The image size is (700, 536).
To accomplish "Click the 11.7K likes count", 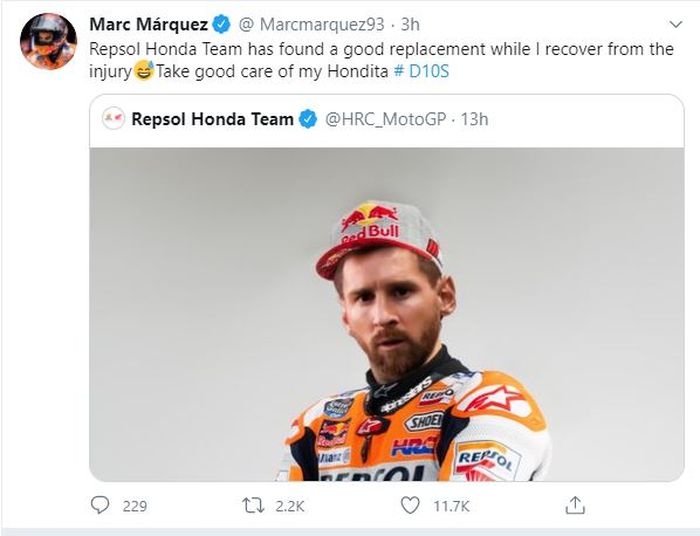I will pos(452,506).
